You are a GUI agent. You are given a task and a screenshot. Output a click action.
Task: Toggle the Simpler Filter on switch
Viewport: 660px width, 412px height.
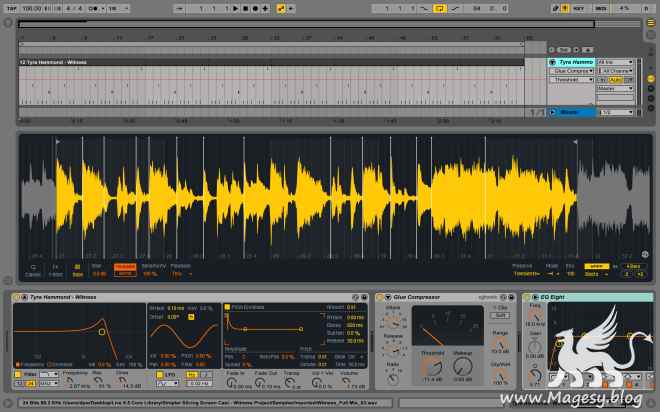(18, 375)
